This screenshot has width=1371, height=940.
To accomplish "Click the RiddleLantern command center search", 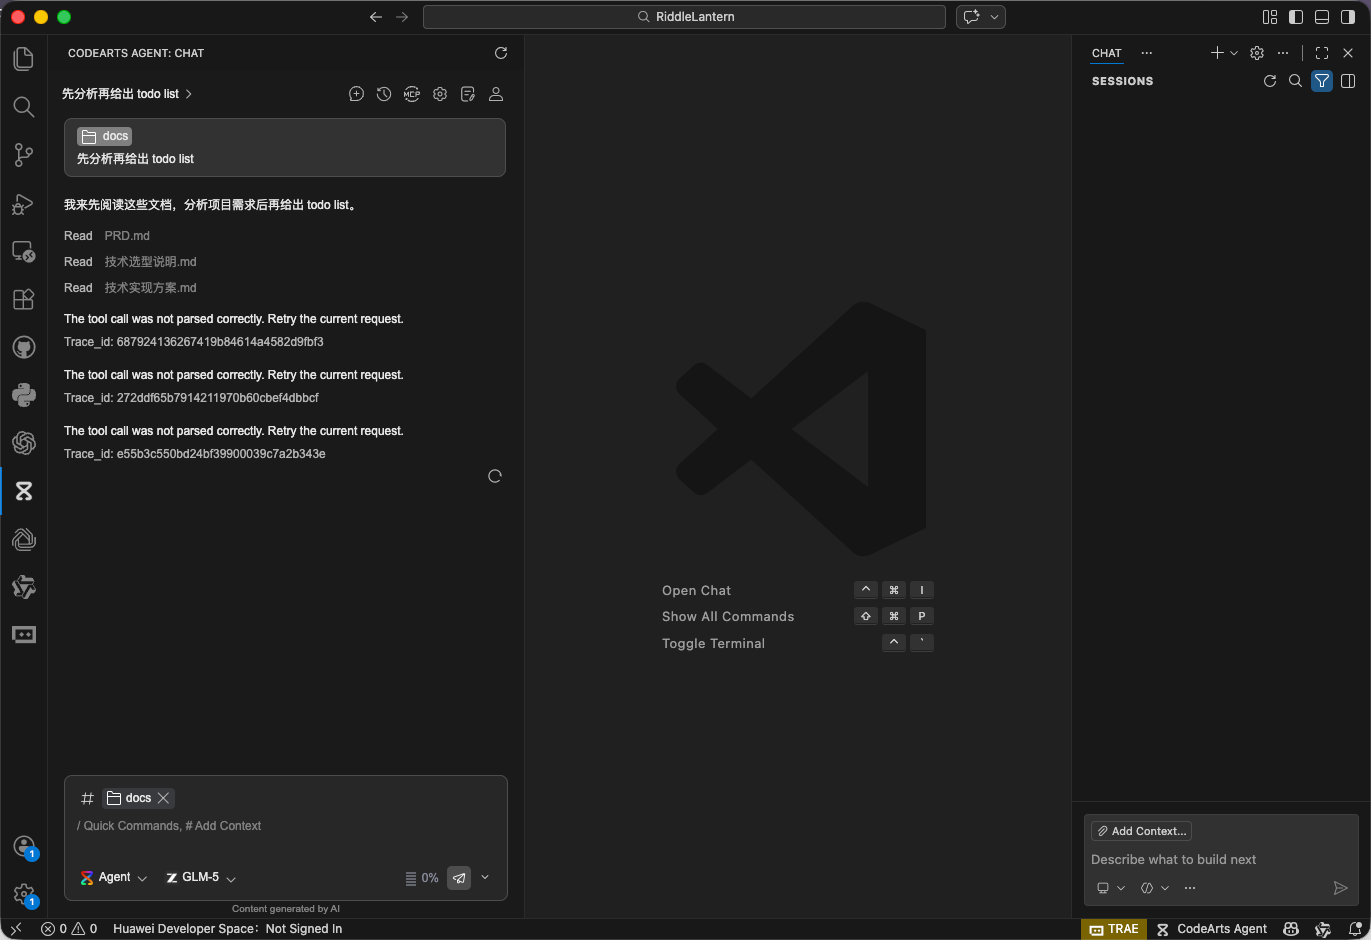I will pyautogui.click(x=684, y=17).
